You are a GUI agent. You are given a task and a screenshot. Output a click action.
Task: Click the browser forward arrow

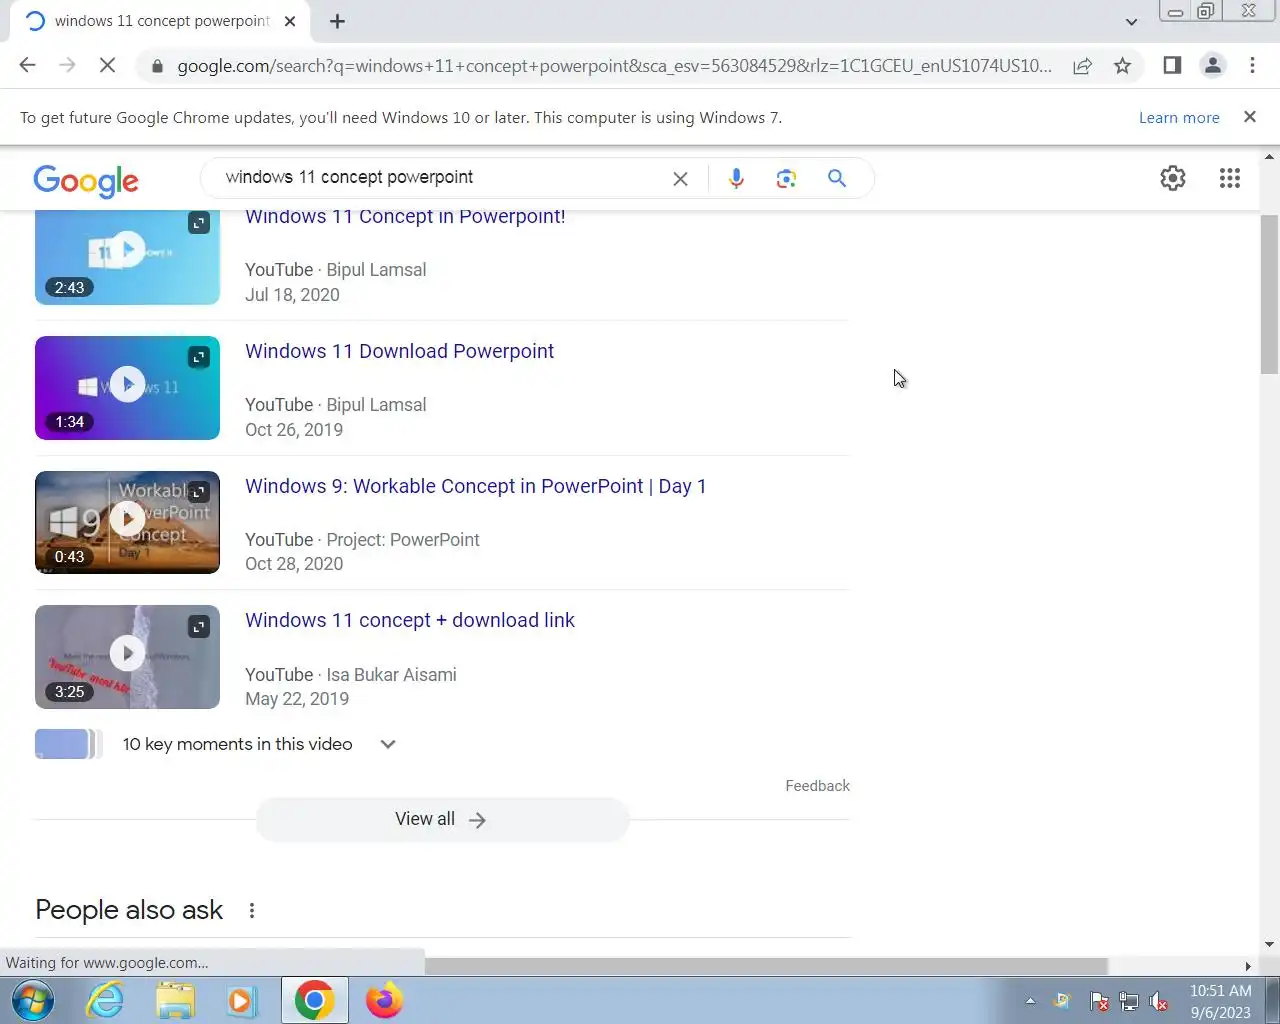point(67,65)
